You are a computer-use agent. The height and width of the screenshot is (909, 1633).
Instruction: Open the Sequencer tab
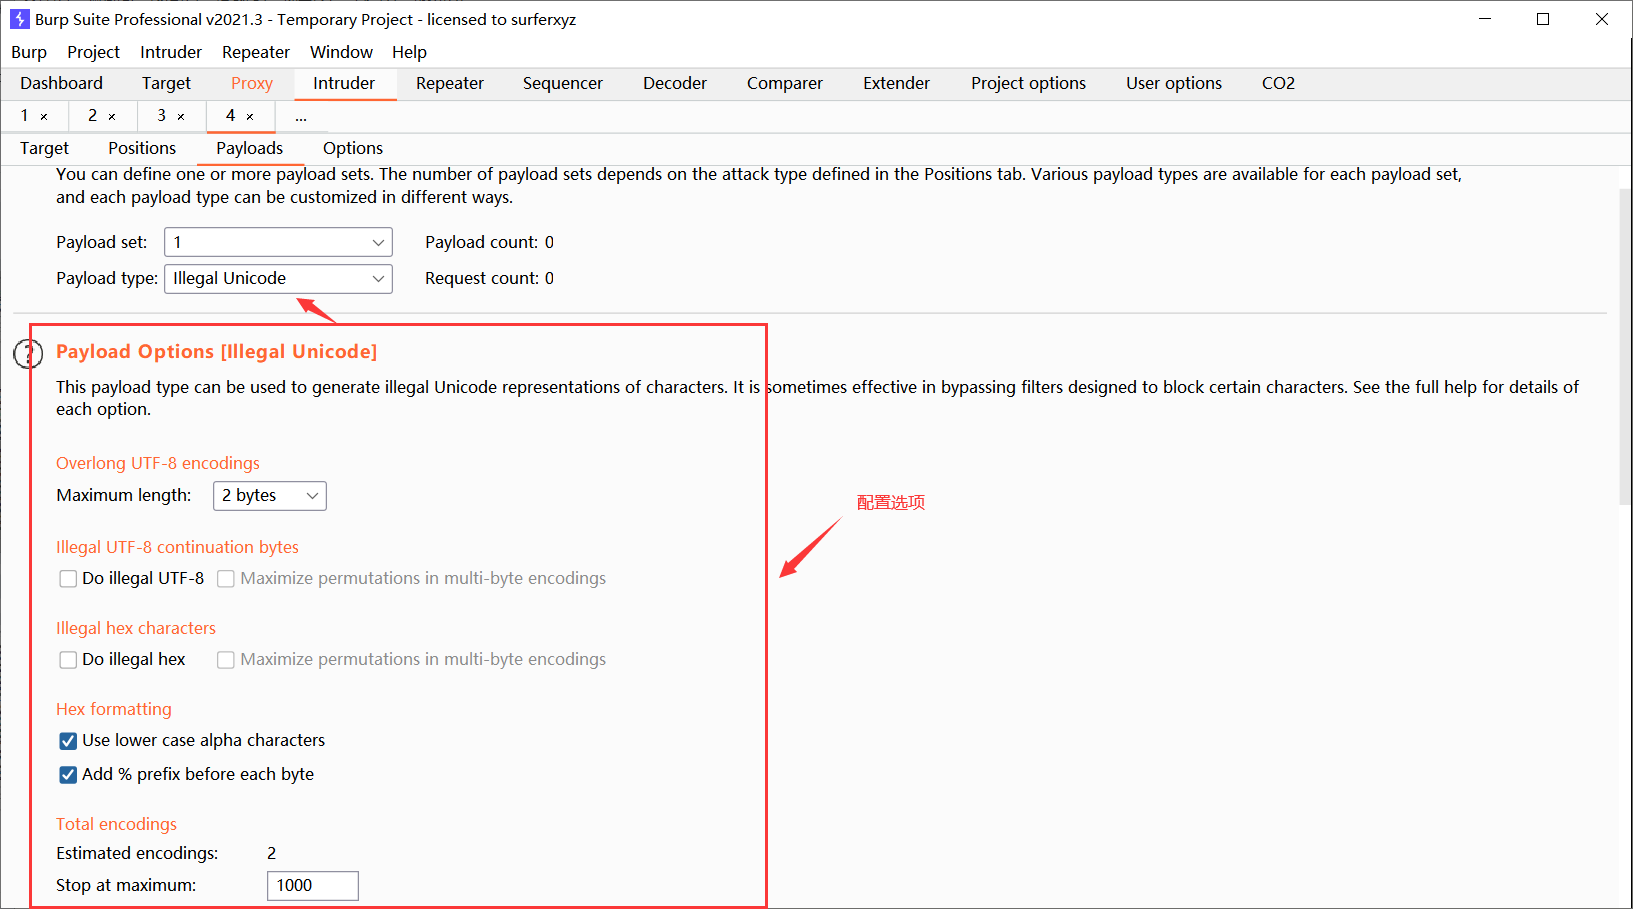[x=563, y=83]
